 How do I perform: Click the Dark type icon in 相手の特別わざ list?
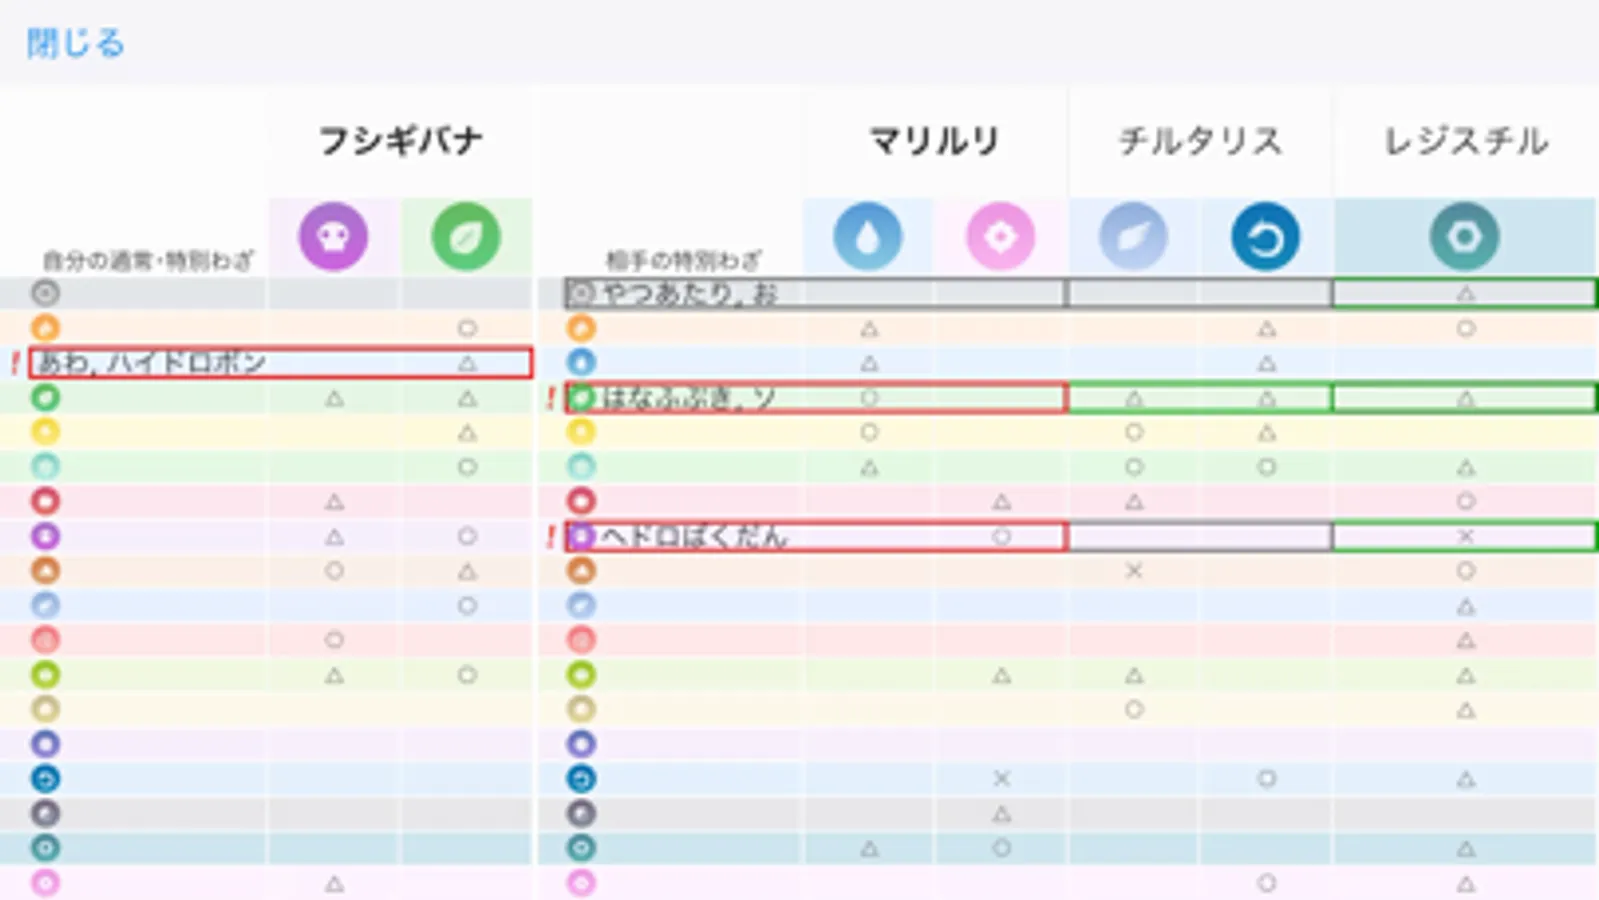pyautogui.click(x=581, y=813)
